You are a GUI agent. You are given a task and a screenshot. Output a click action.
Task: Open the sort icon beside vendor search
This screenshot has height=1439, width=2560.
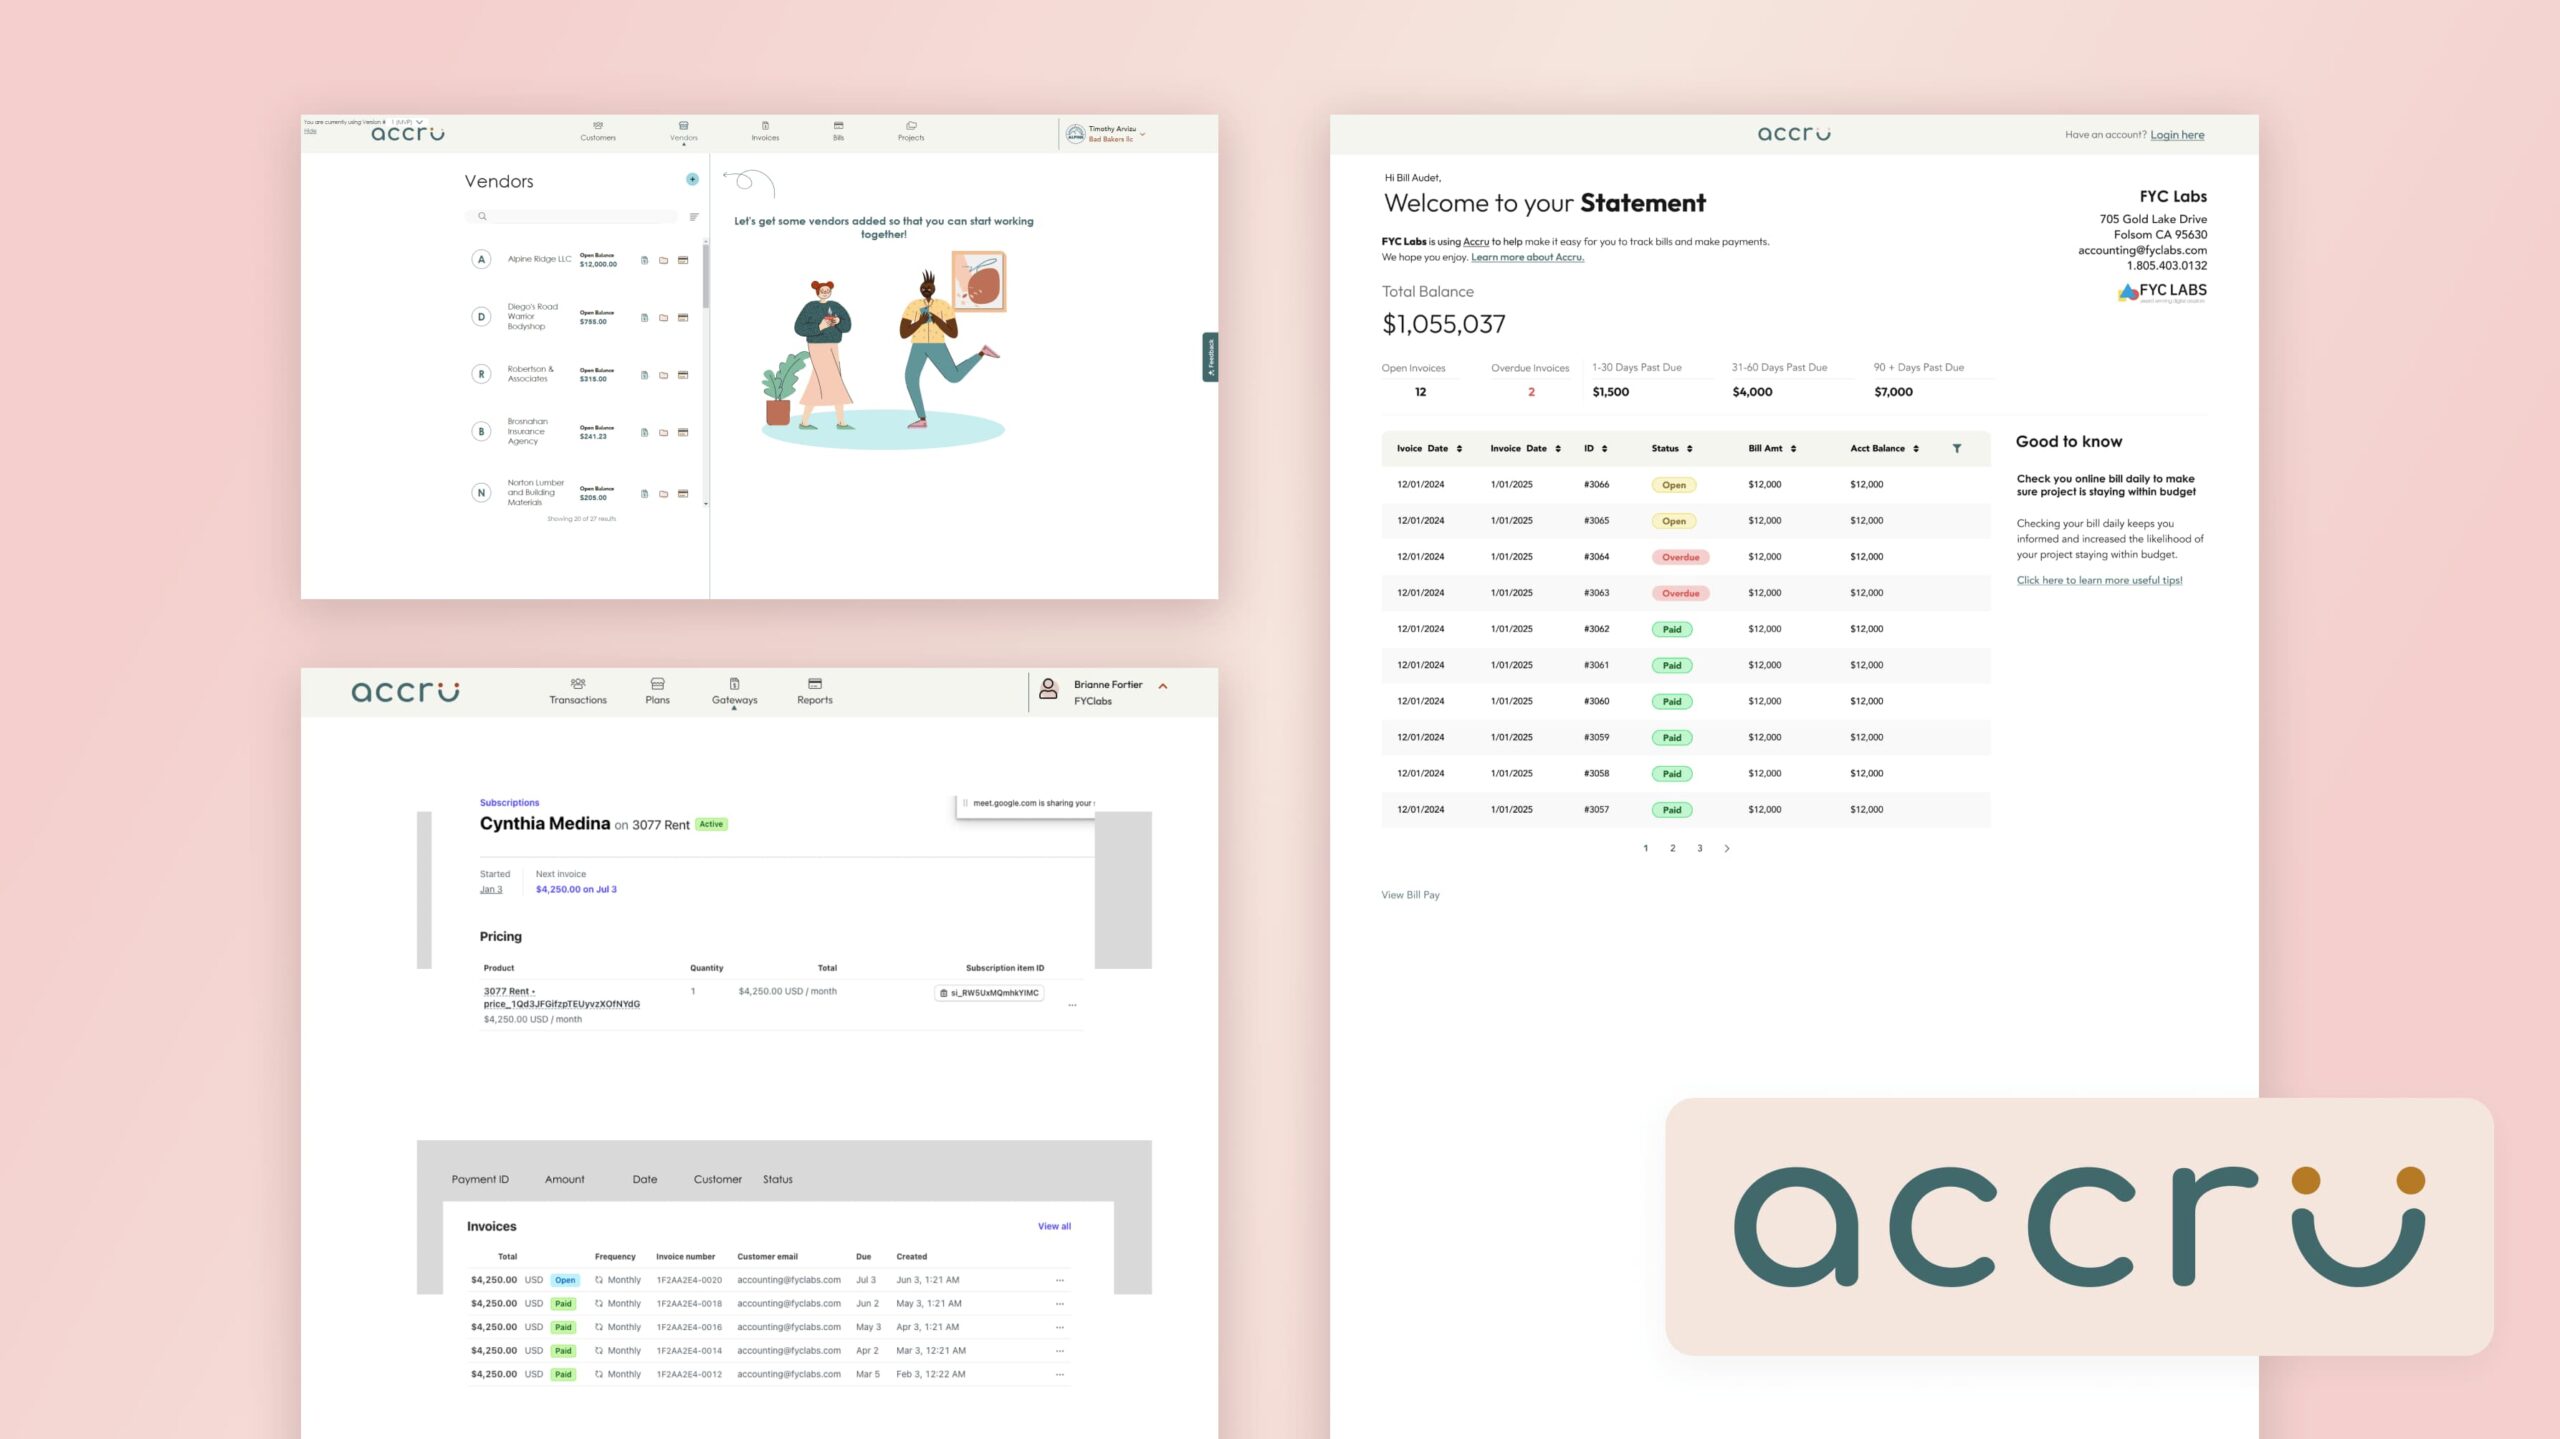[x=694, y=217]
